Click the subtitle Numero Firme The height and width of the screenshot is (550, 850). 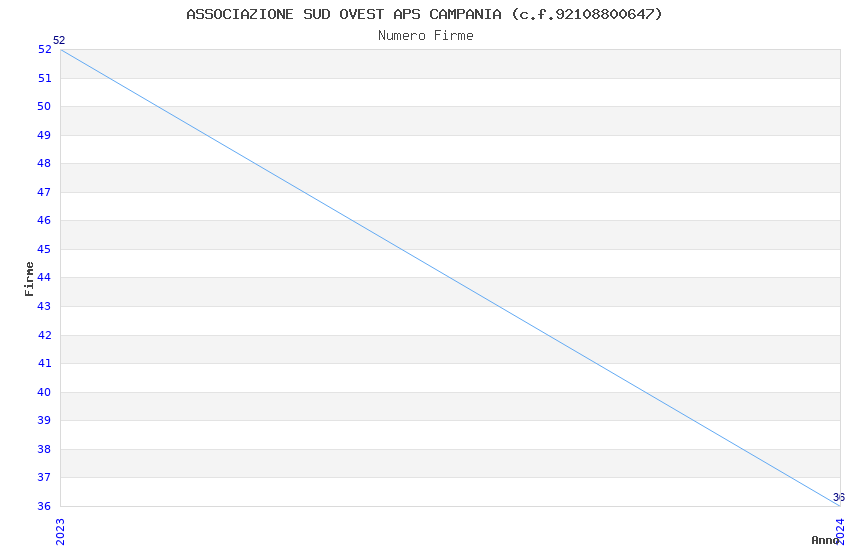pyautogui.click(x=426, y=35)
